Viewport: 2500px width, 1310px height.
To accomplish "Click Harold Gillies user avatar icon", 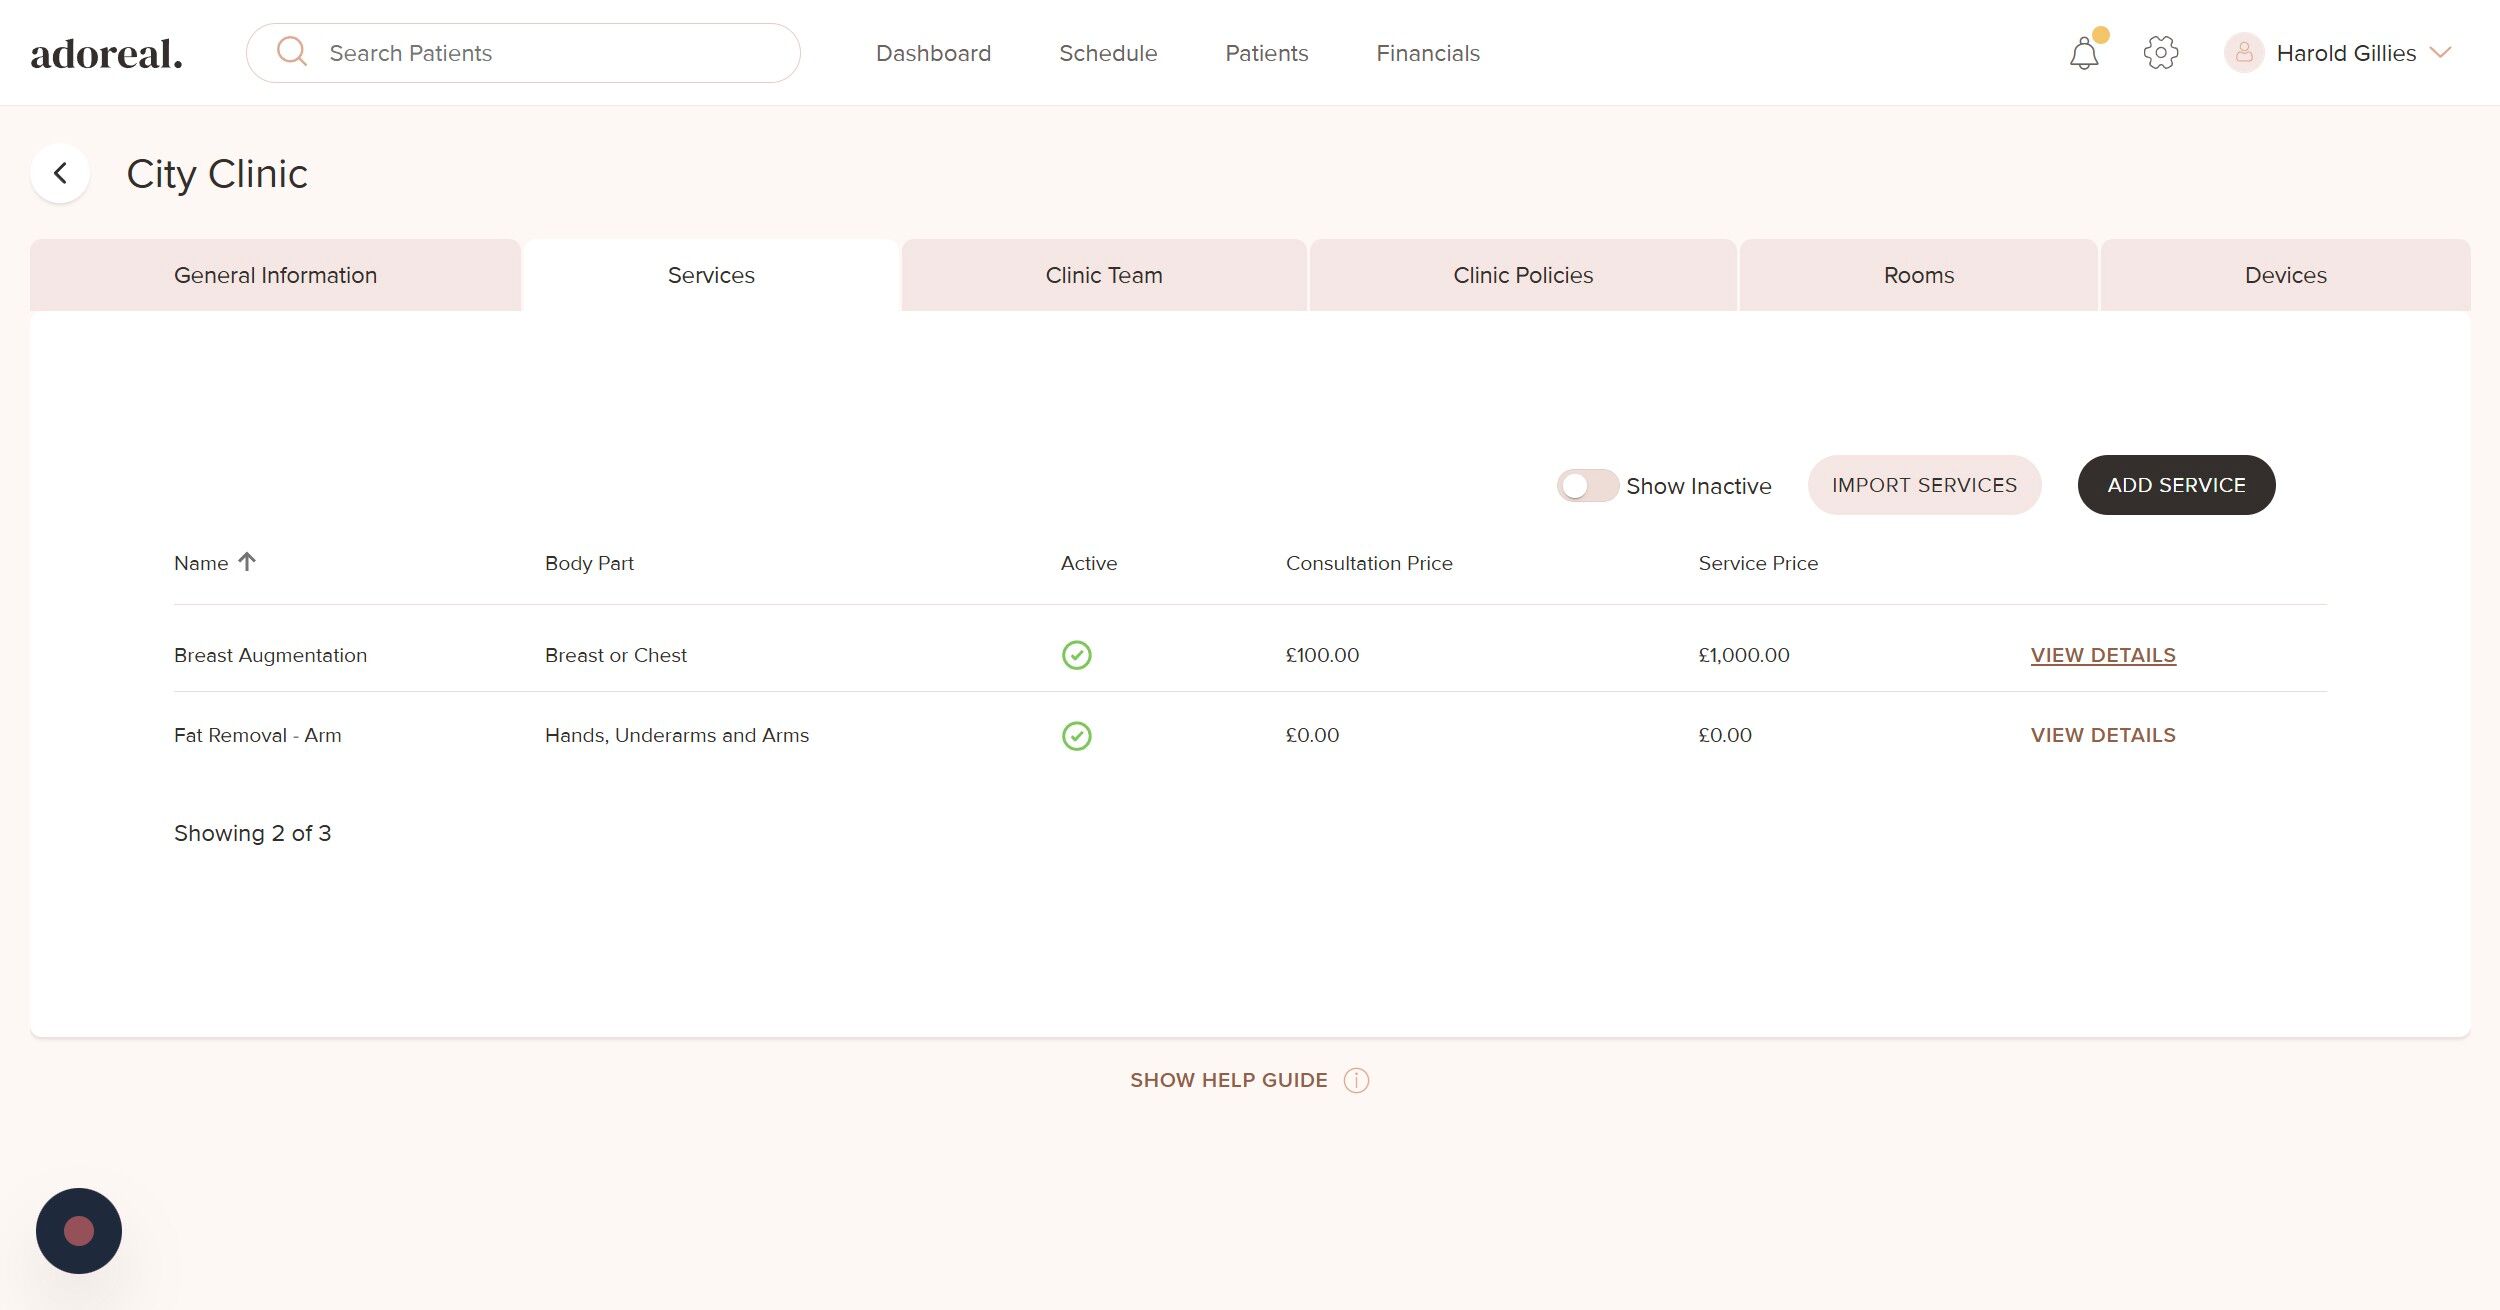I will coord(2243,53).
